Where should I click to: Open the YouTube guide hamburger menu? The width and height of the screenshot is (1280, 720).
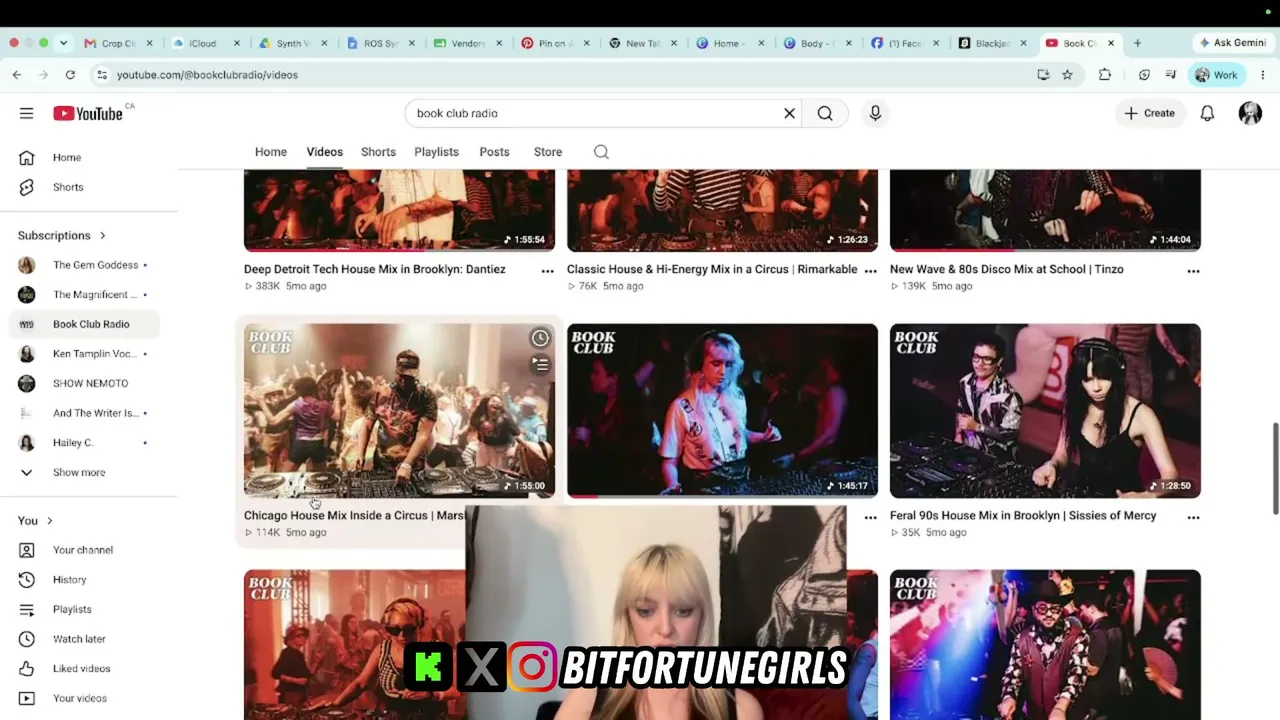click(26, 113)
